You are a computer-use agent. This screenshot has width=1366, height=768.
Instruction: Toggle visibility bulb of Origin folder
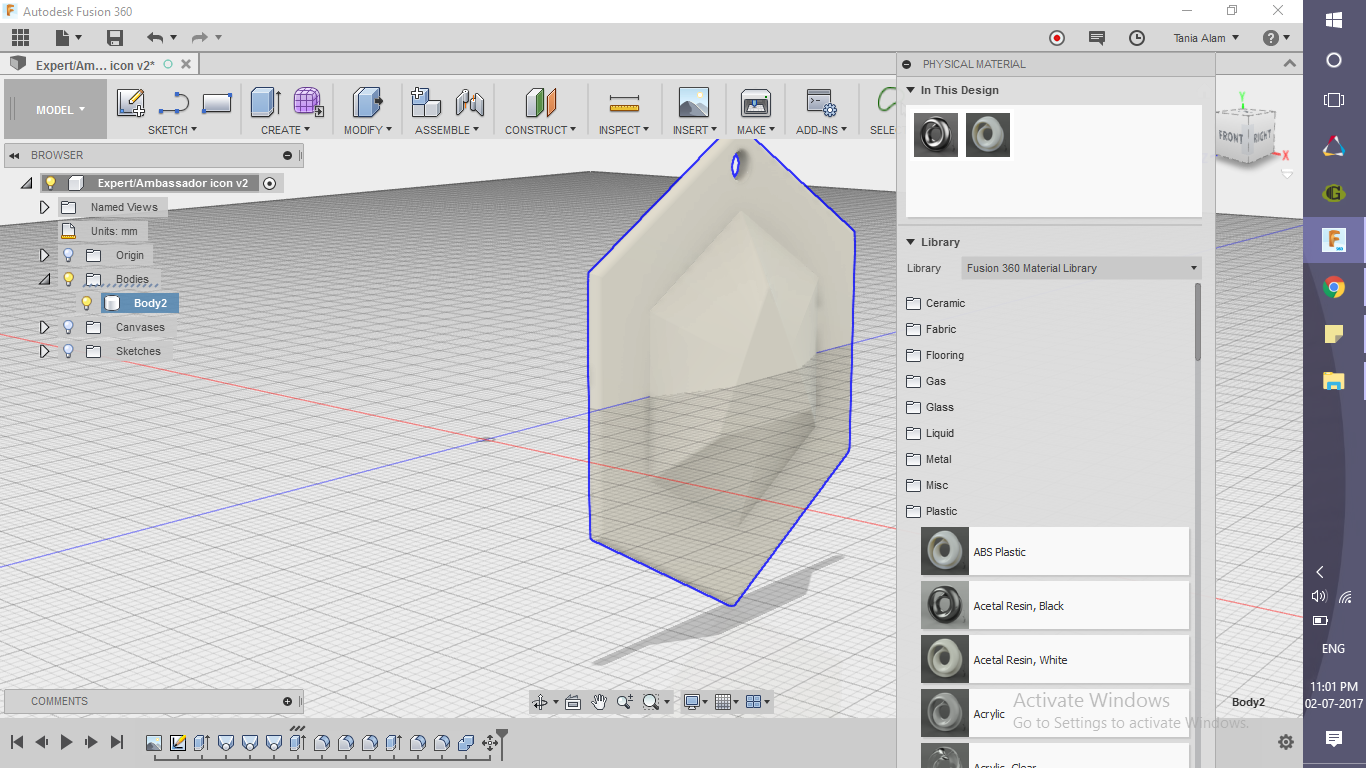coord(68,255)
